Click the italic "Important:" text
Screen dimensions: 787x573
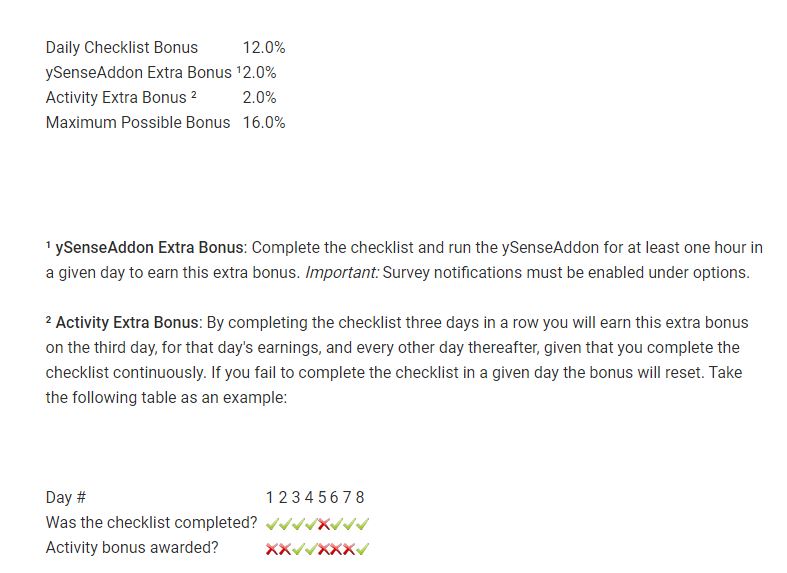[x=341, y=272]
